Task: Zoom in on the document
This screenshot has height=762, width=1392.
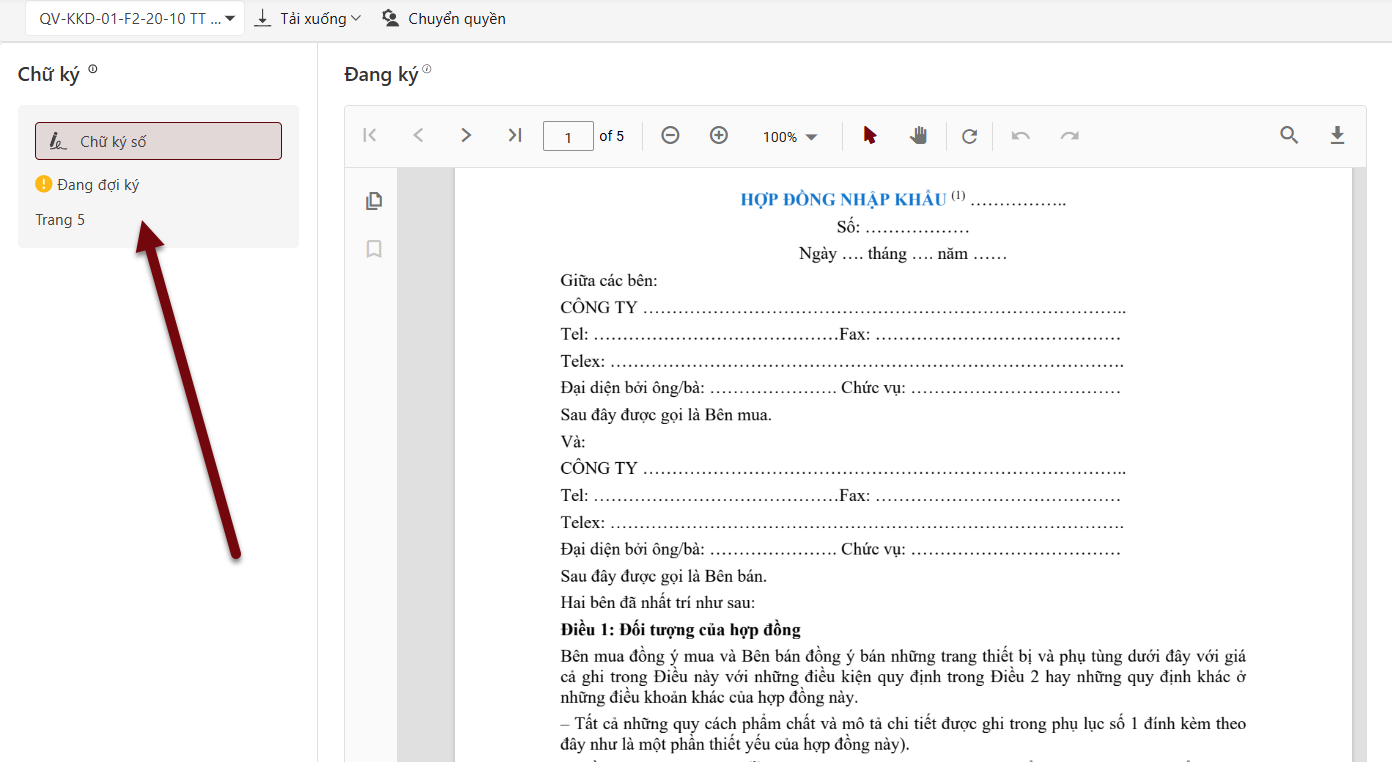Action: 718,134
